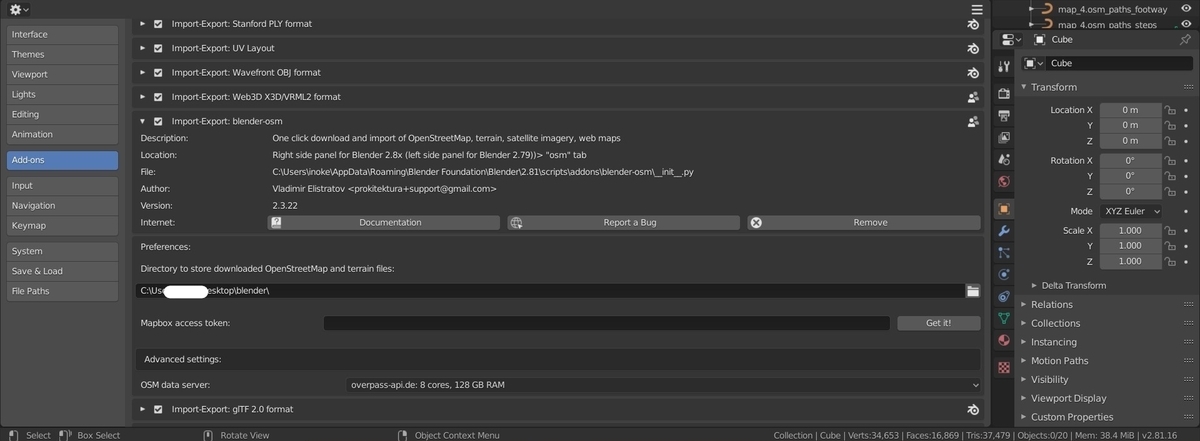This screenshot has height=441, width=1200.
Task: Click the Rotation X lock icon
Action: click(1169, 160)
